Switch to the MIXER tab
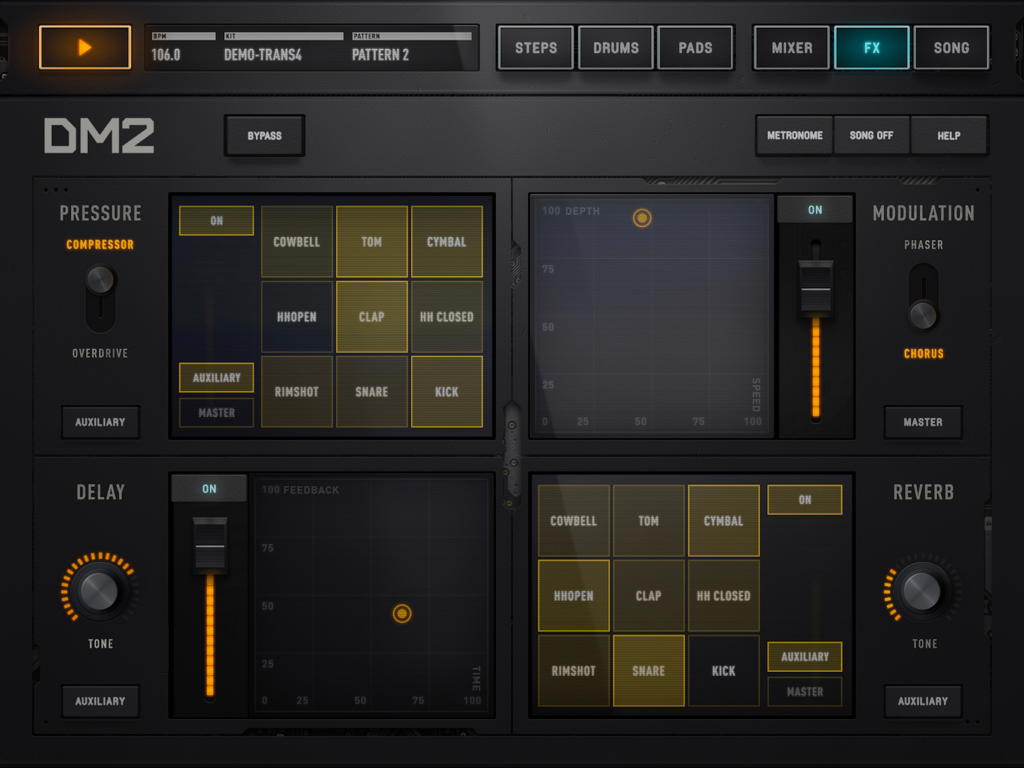Viewport: 1024px width, 768px height. (x=791, y=46)
